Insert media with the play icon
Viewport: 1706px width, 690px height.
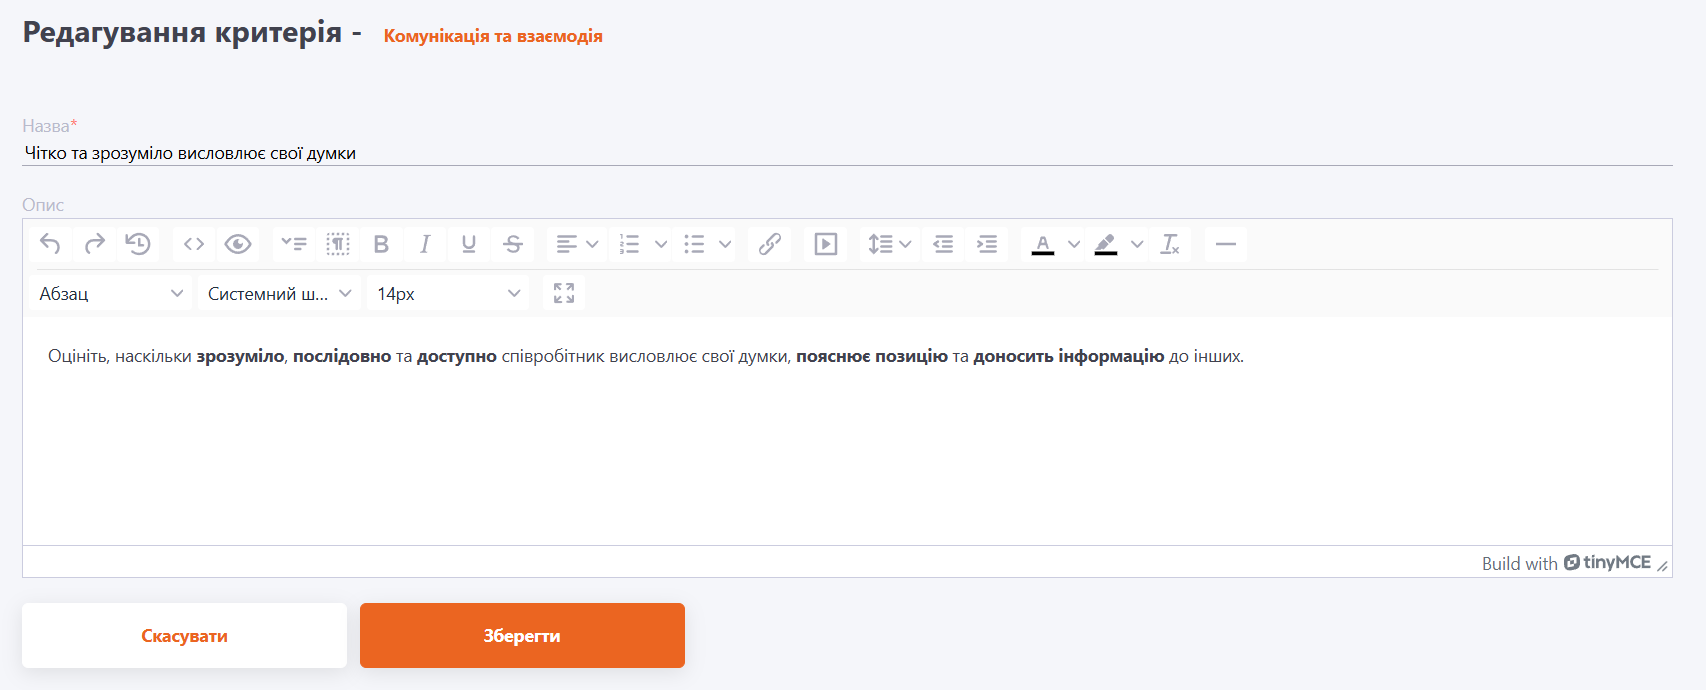tap(826, 244)
